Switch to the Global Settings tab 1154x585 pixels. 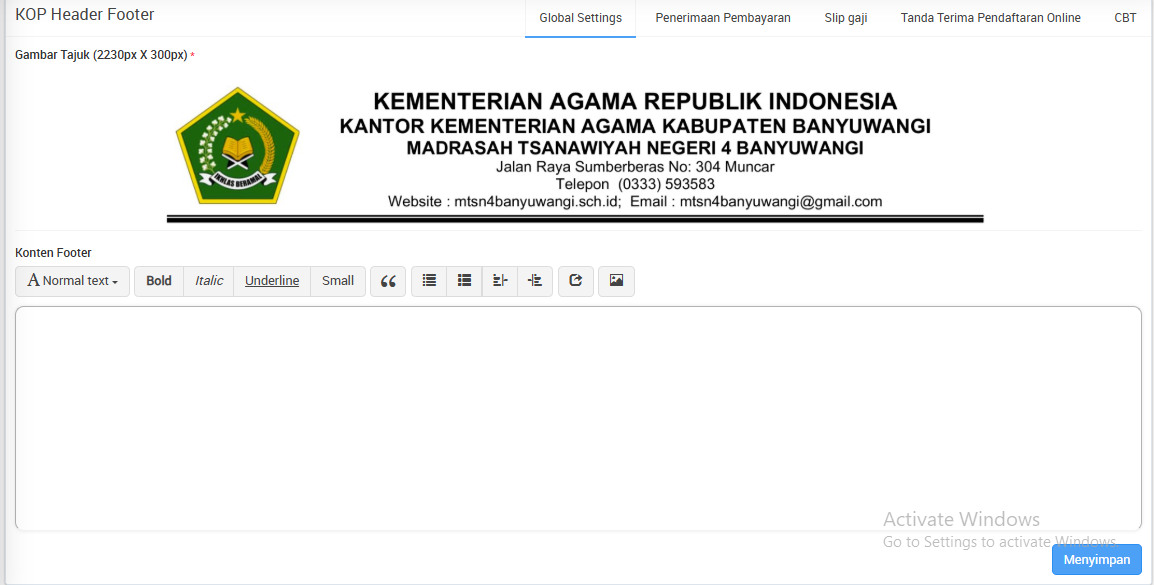click(x=581, y=18)
